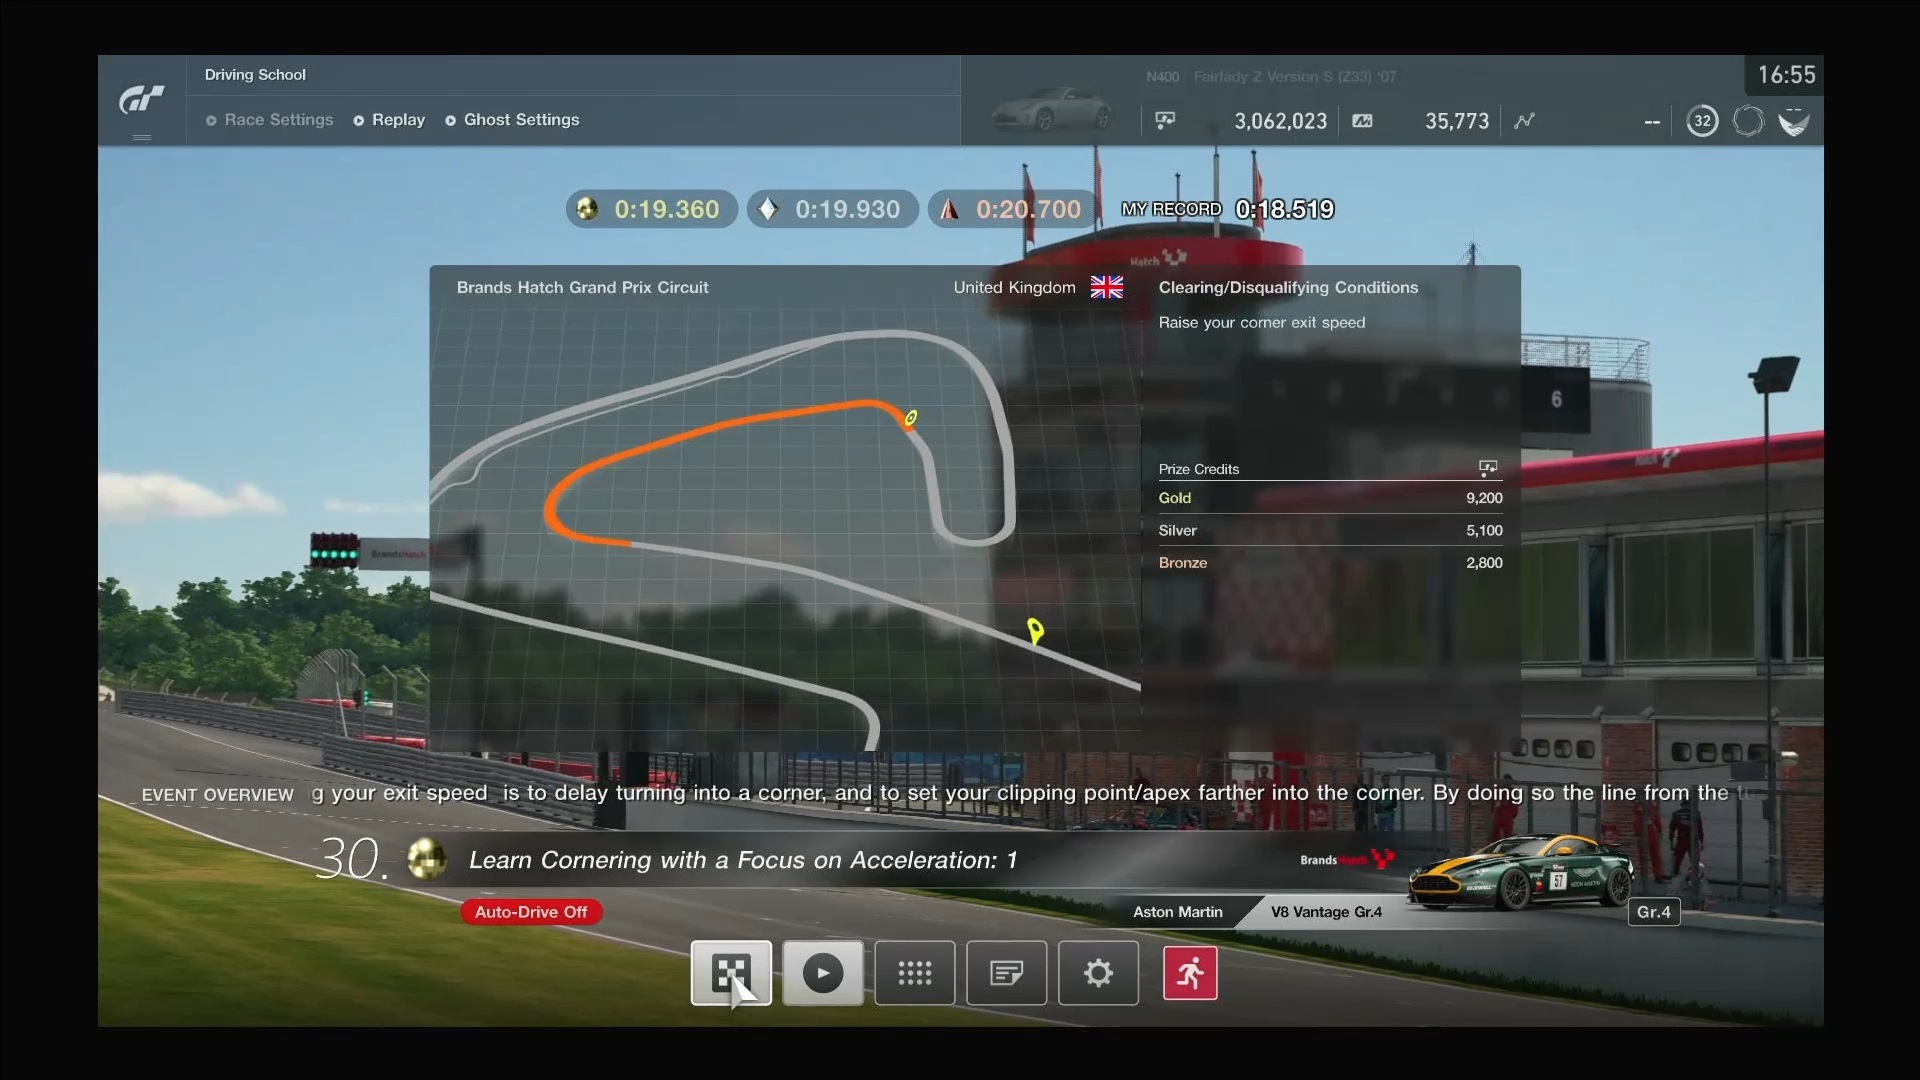Open the daily workout graph icon
Viewport: 1920px width, 1080px height.
[x=1524, y=121]
